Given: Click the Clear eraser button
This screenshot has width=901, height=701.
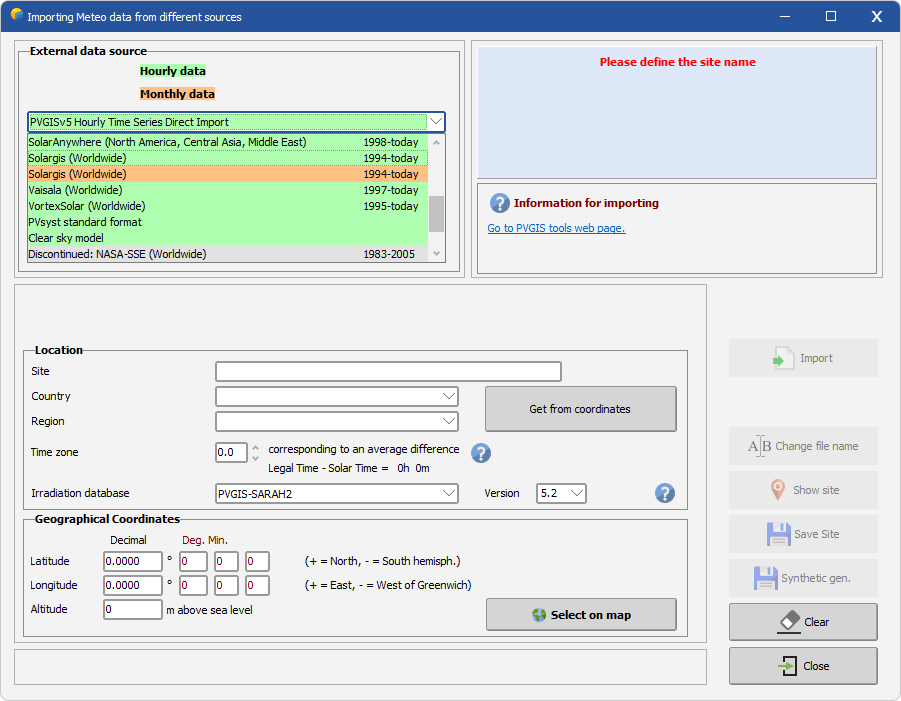Looking at the screenshot, I should (803, 622).
